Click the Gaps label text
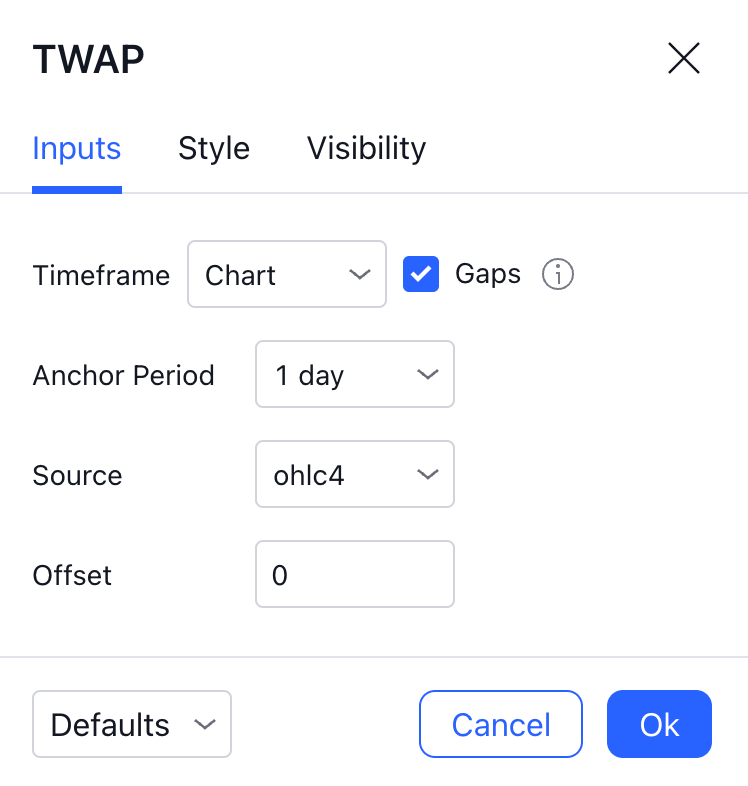This screenshot has height=786, width=748. pyautogui.click(x=488, y=274)
